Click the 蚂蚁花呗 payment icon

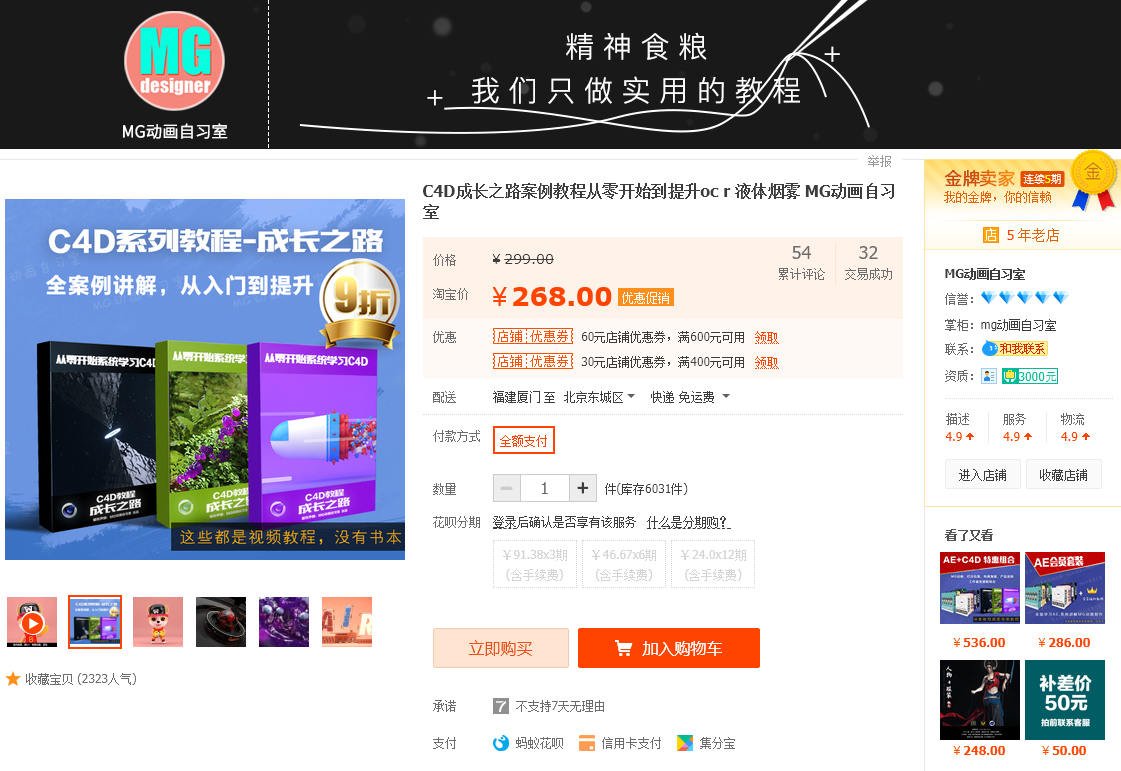click(499, 743)
